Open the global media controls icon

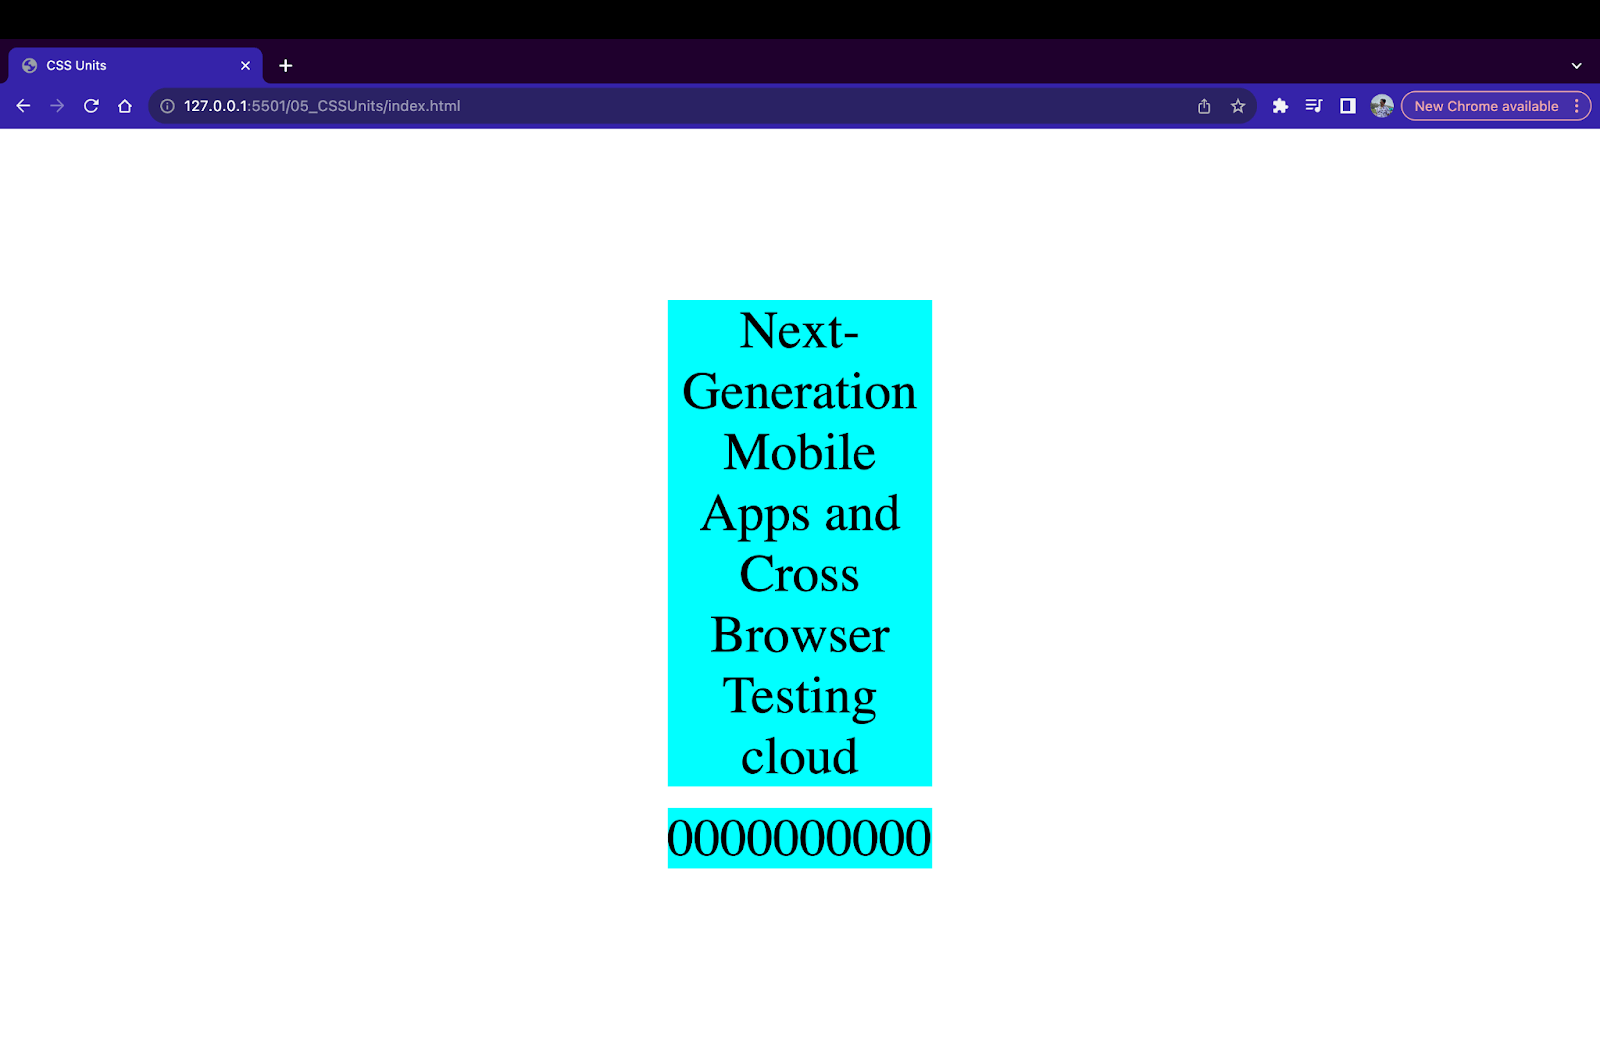1314,105
